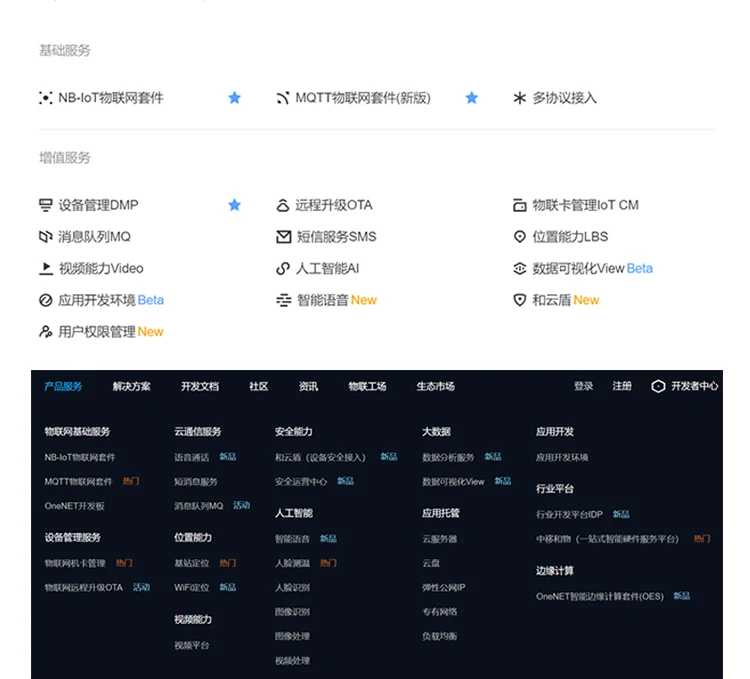Image resolution: width=750 pixels, height=679 pixels.
Task: Click the 开发者中心 hexagon icon
Action: (x=658, y=386)
